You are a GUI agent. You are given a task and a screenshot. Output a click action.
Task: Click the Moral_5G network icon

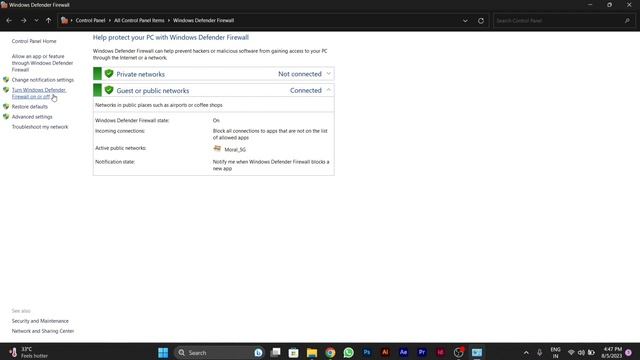pos(217,149)
